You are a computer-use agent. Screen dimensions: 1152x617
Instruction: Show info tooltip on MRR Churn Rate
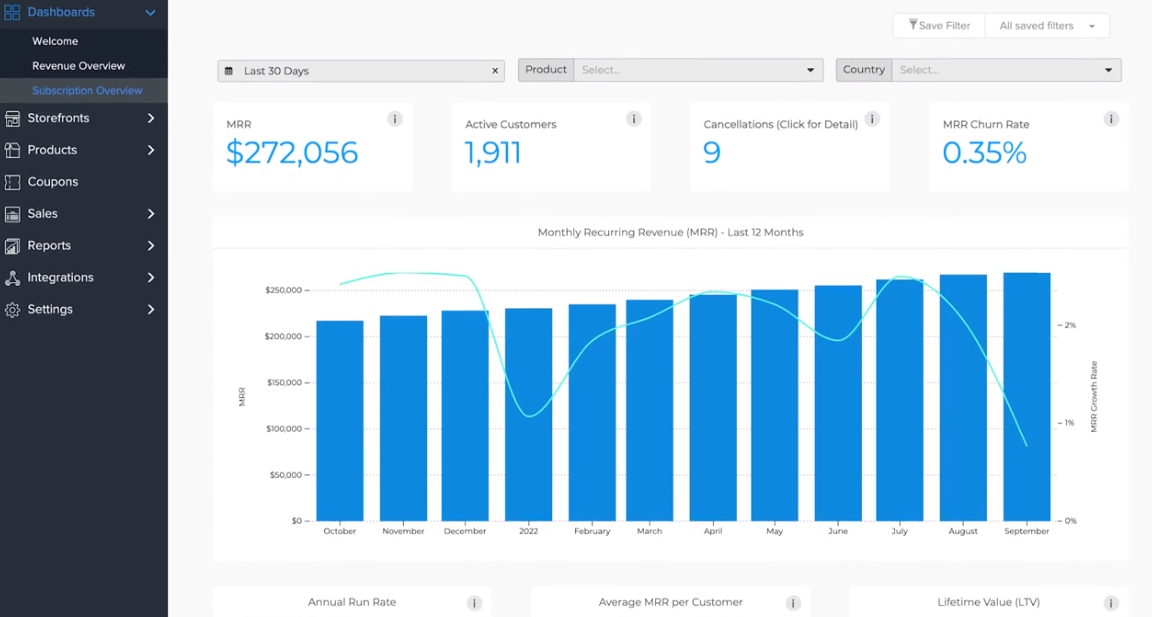(1111, 118)
